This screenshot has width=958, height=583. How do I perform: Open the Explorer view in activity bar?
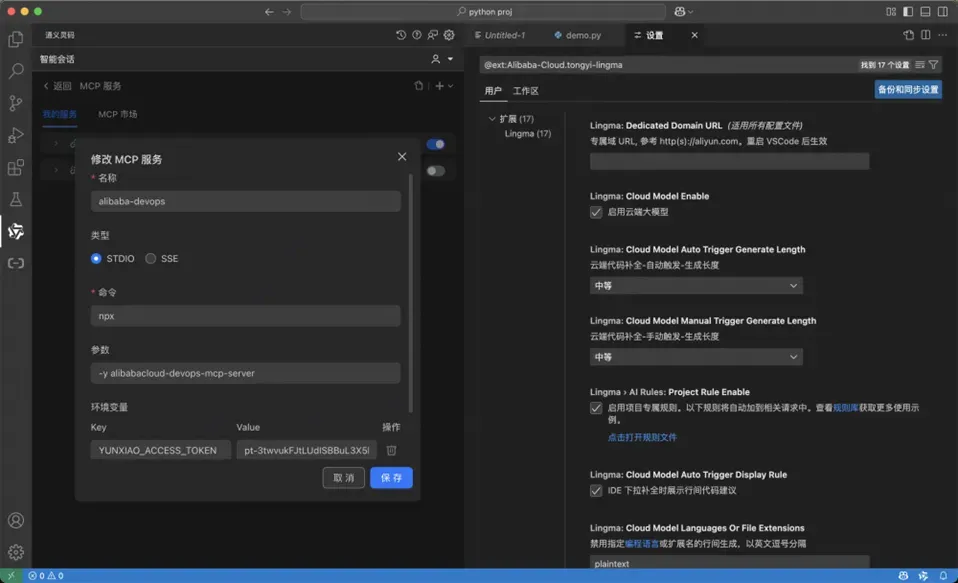pyautogui.click(x=16, y=39)
